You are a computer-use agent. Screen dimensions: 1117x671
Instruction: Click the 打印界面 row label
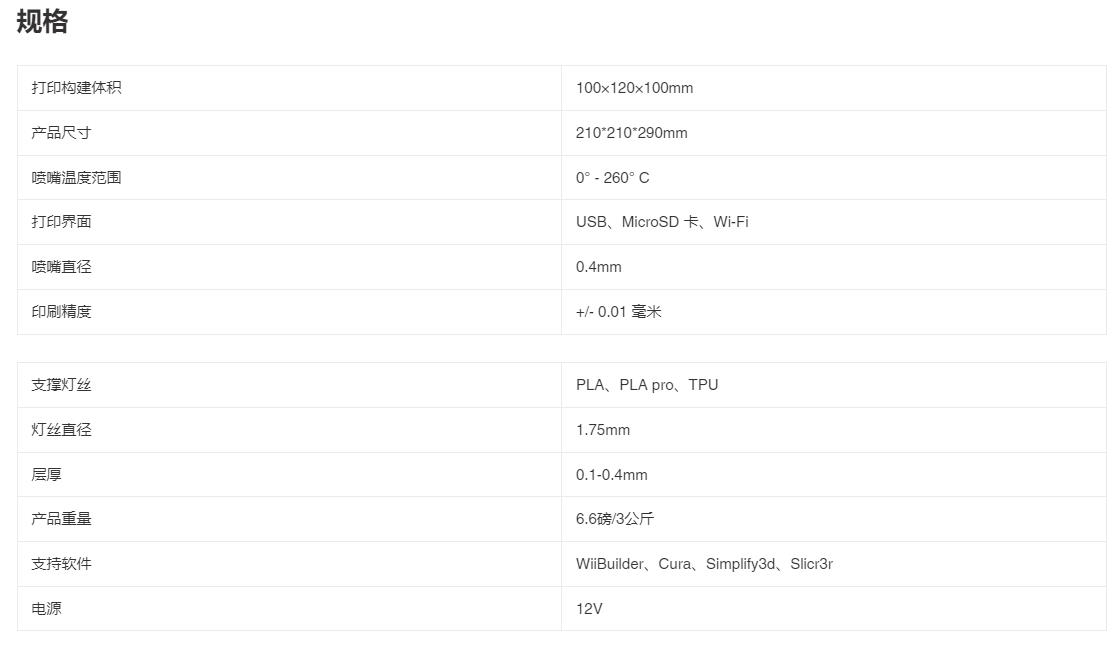(x=61, y=222)
